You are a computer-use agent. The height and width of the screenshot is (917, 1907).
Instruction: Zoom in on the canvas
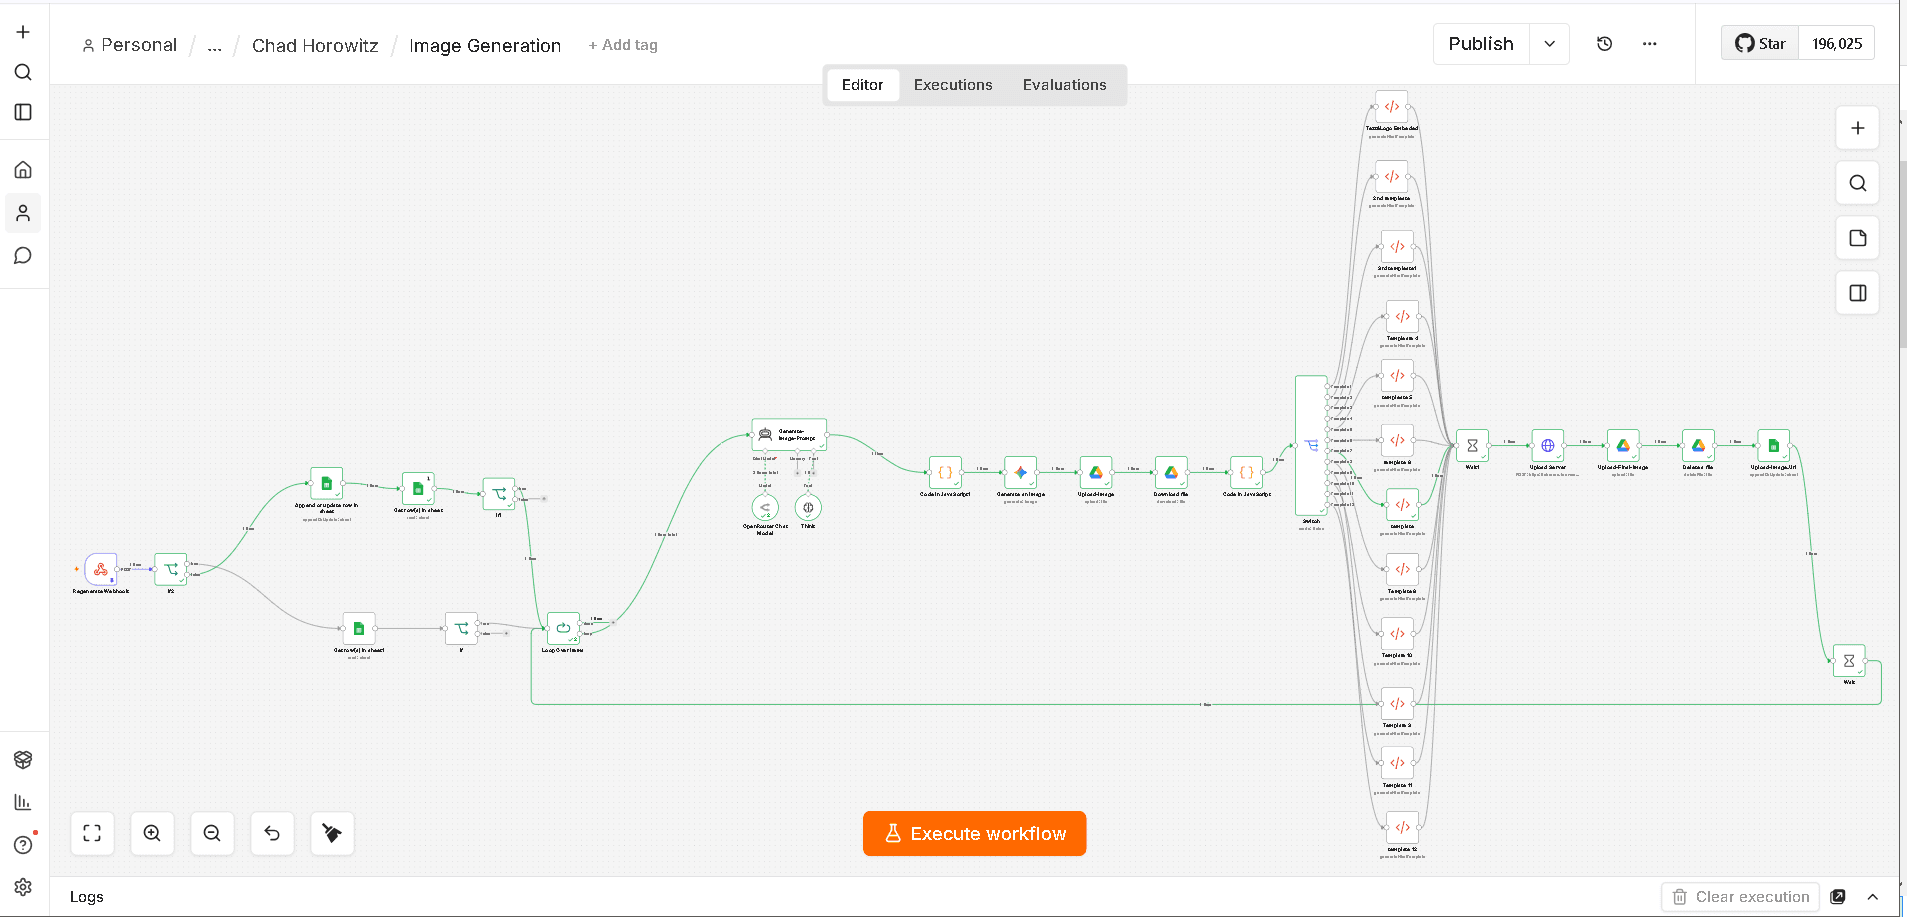[152, 833]
